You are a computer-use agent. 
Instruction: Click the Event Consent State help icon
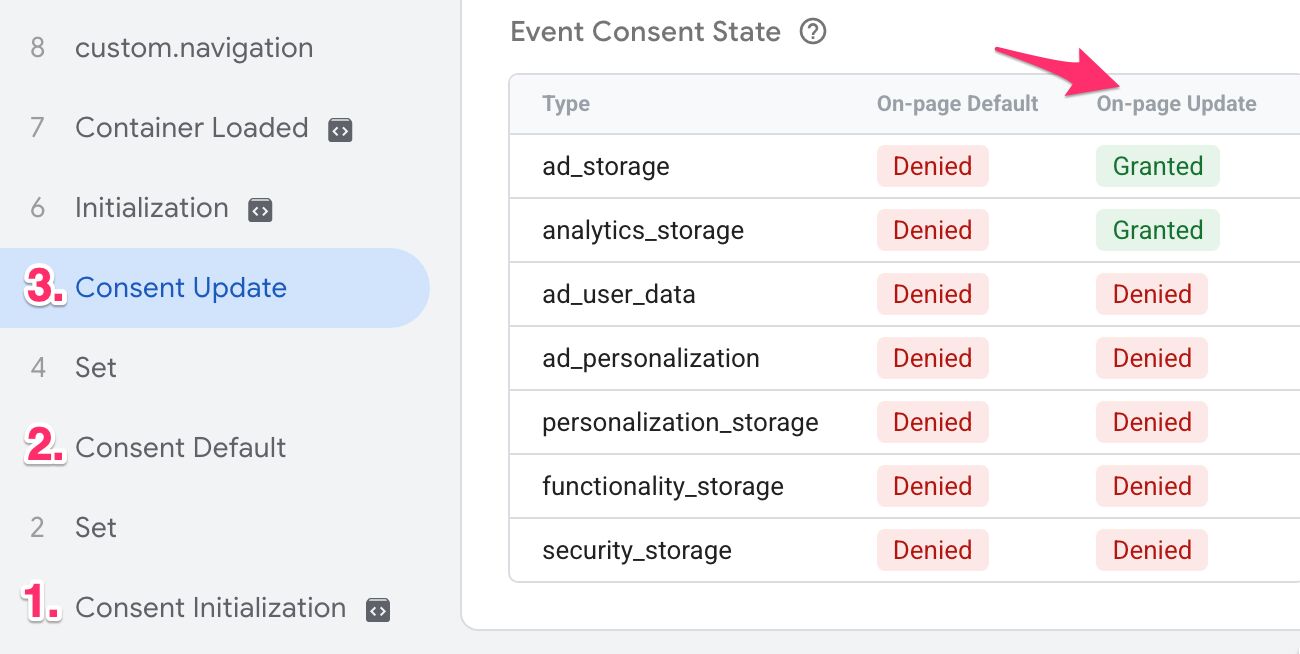pos(813,32)
